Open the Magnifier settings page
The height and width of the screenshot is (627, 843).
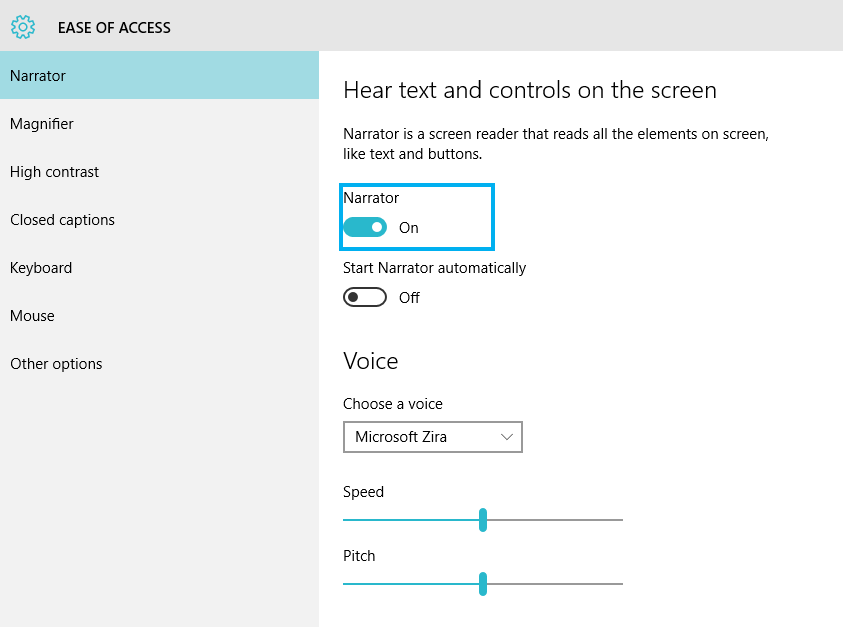click(159, 124)
